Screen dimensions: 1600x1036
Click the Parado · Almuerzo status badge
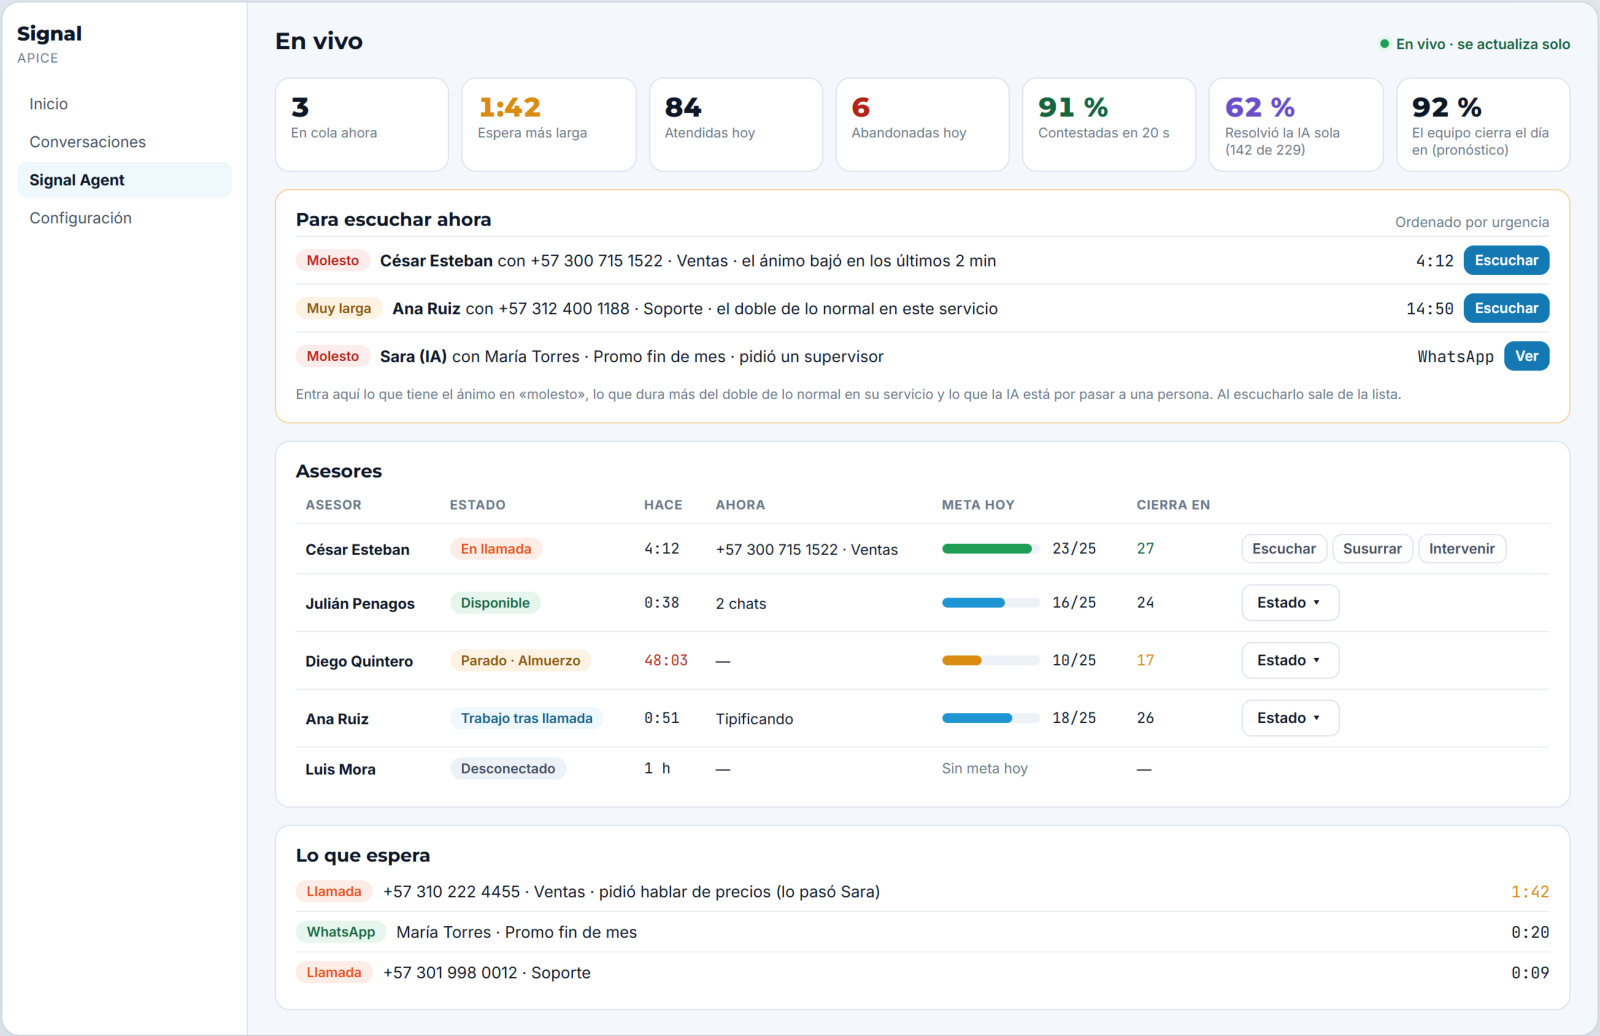click(x=520, y=661)
